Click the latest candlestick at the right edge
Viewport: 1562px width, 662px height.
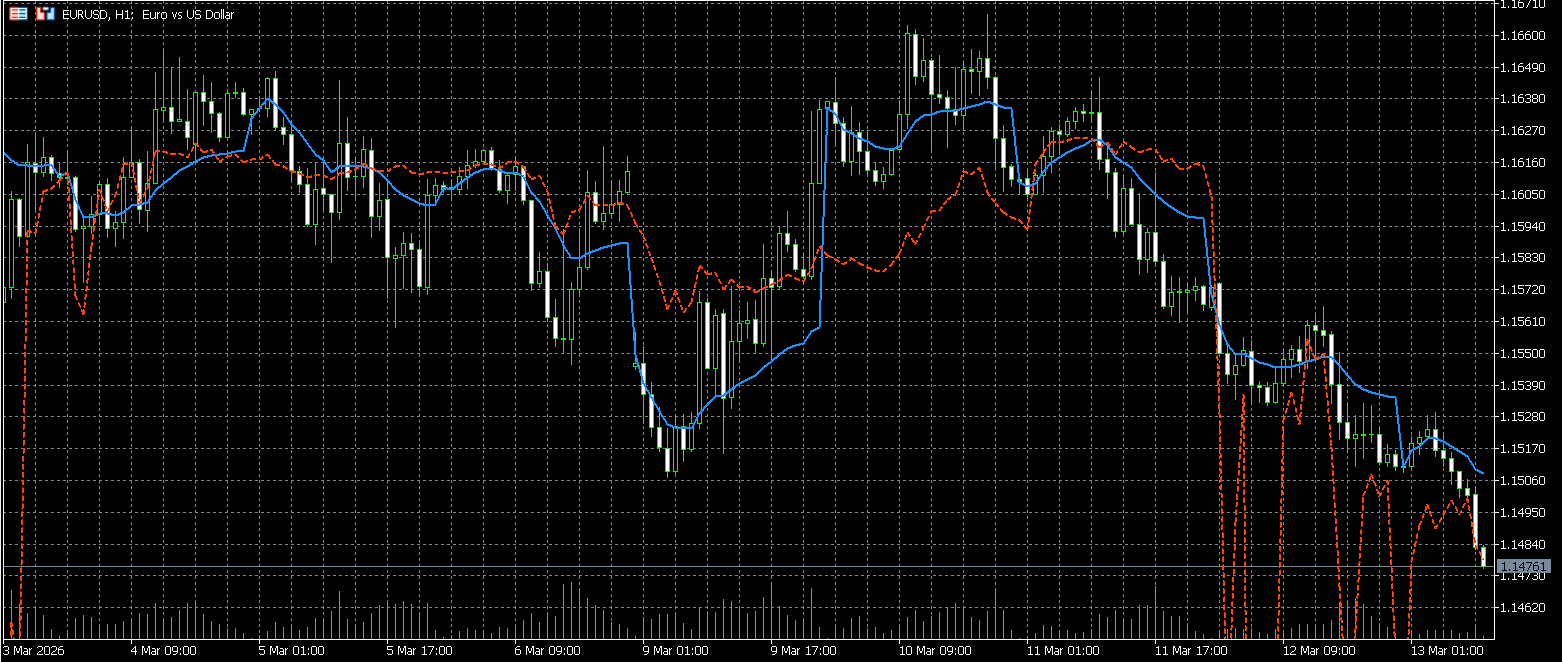pyautogui.click(x=1483, y=556)
